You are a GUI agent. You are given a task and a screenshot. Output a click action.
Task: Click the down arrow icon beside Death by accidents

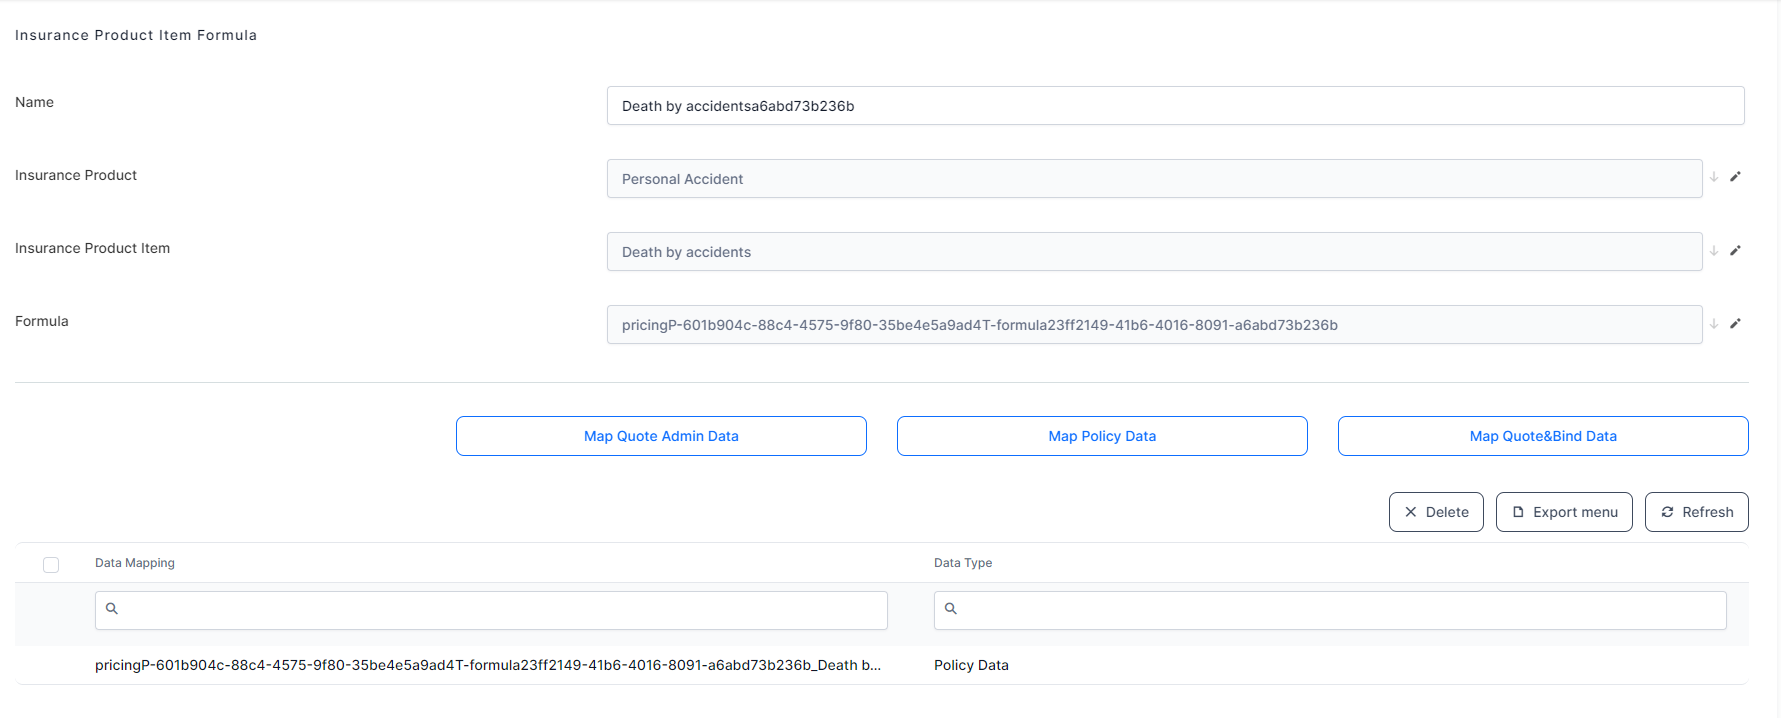click(1714, 251)
